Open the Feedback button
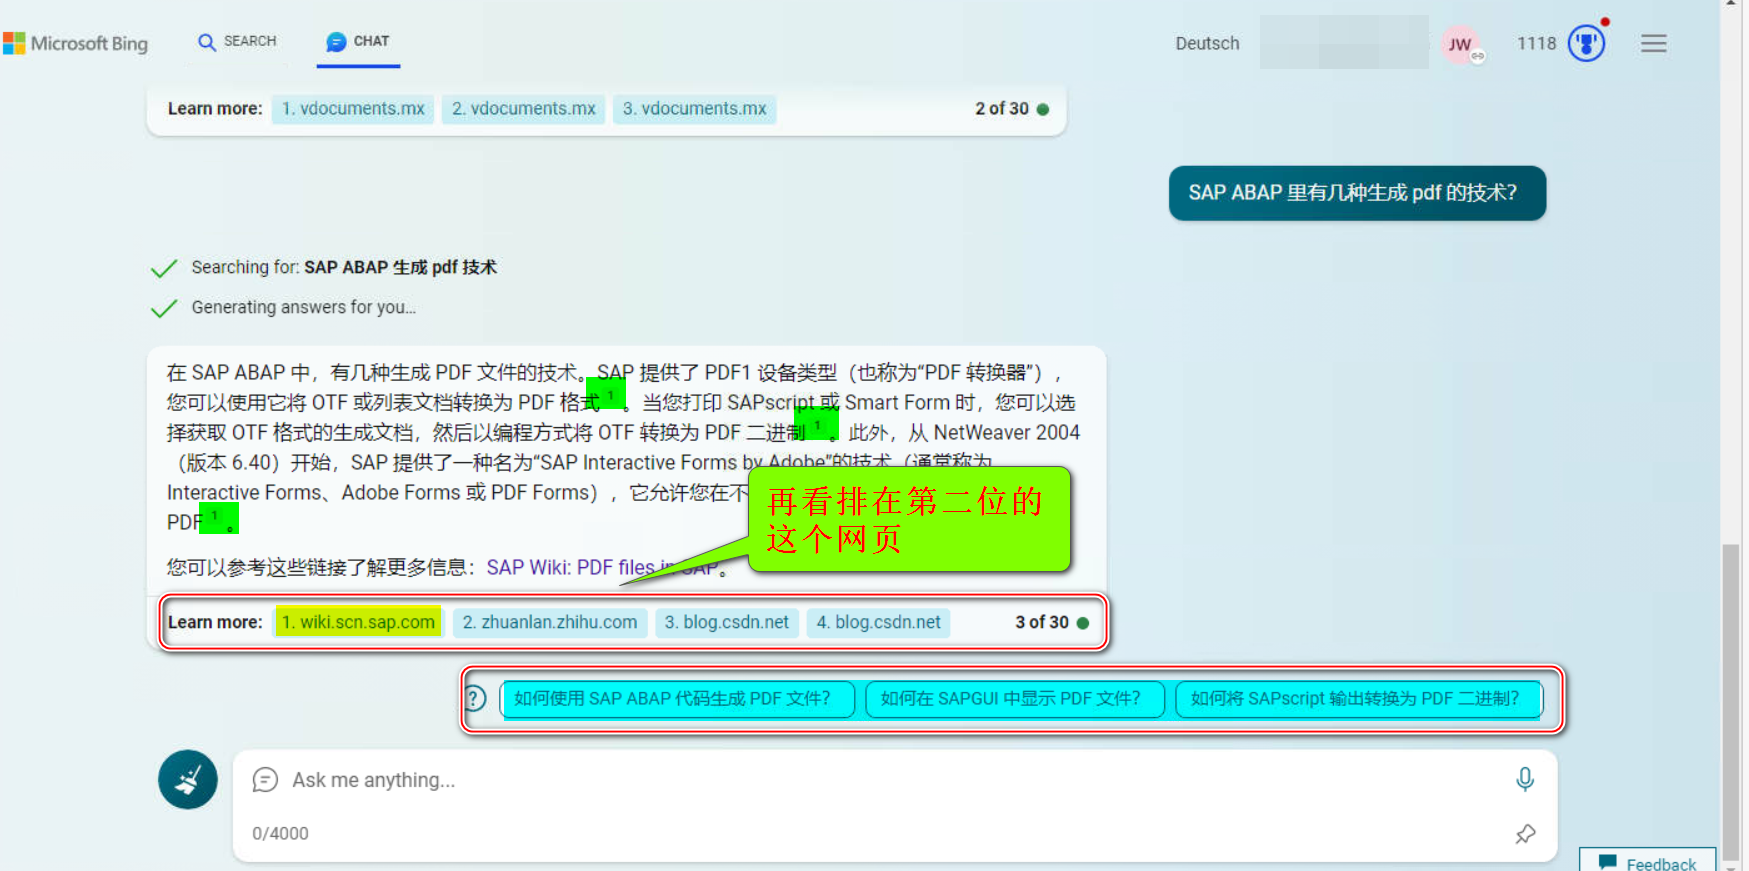This screenshot has width=1749, height=871. 1647,861
